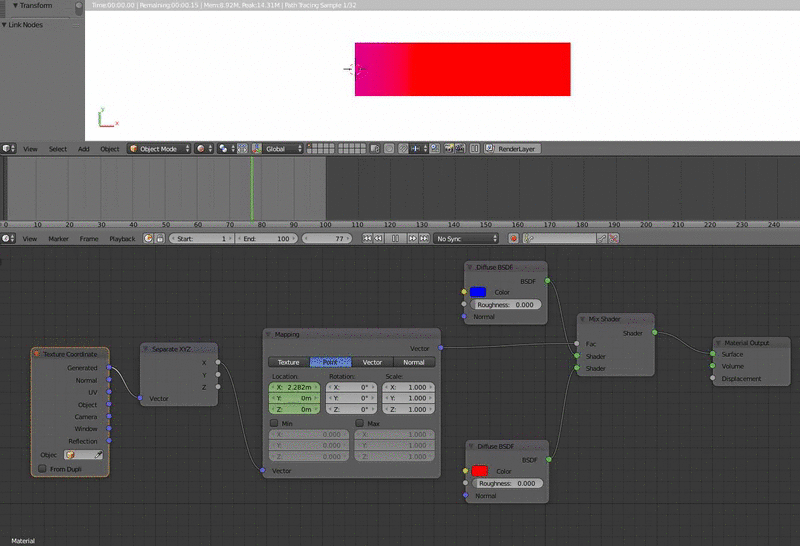Click the red Diffuse BSDF color swatch
Screen dimensions: 800x546
480,470
